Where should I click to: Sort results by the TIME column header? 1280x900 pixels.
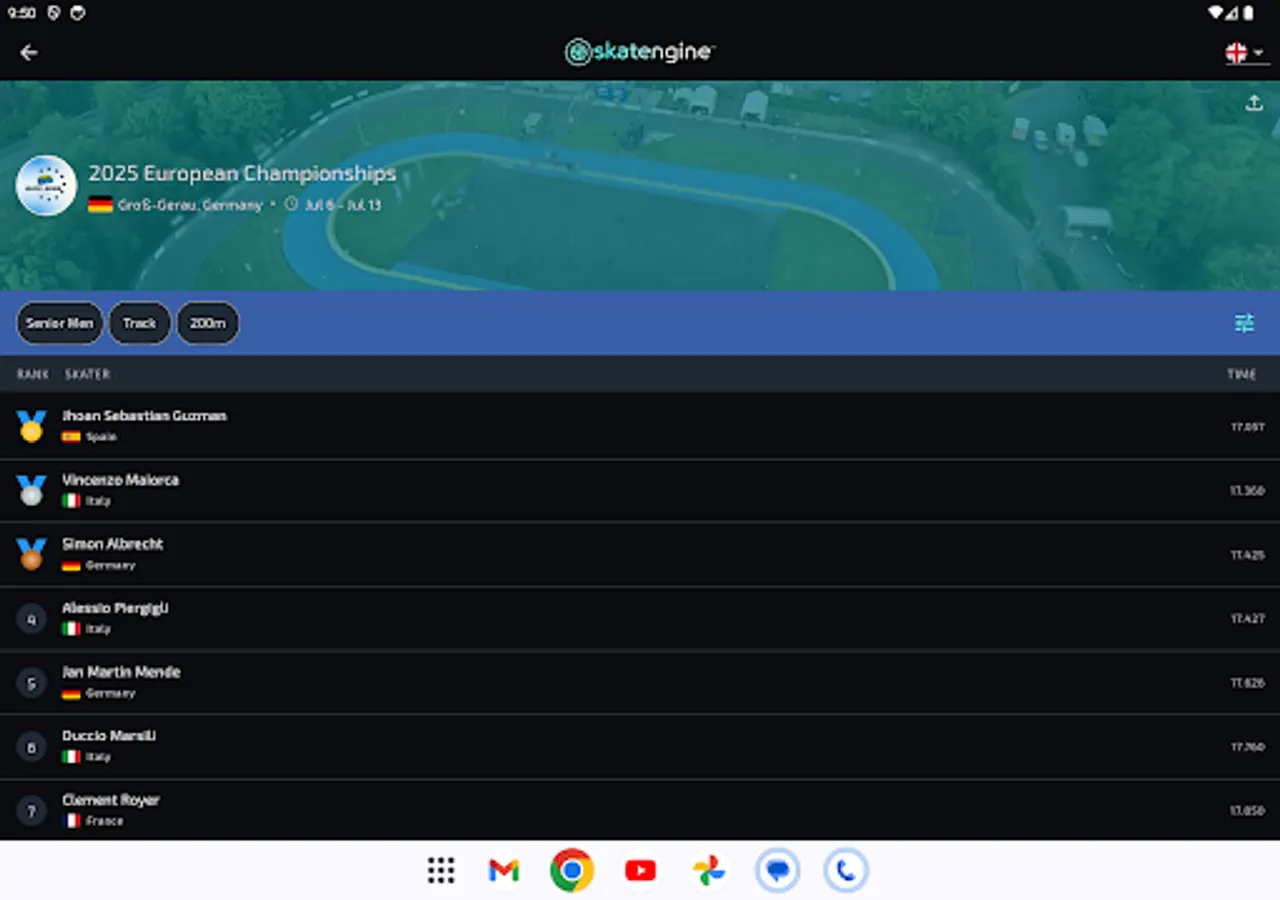tap(1242, 373)
